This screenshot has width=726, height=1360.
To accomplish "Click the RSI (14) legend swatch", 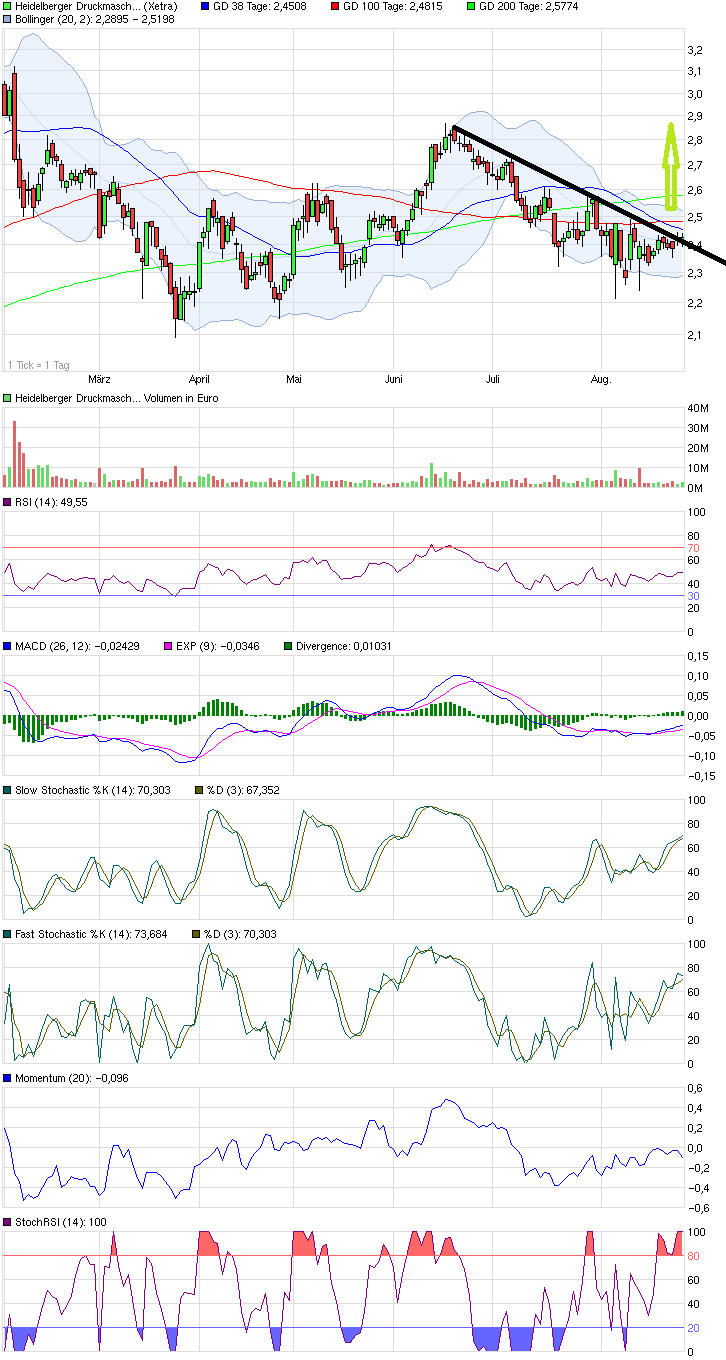I will click(8, 502).
